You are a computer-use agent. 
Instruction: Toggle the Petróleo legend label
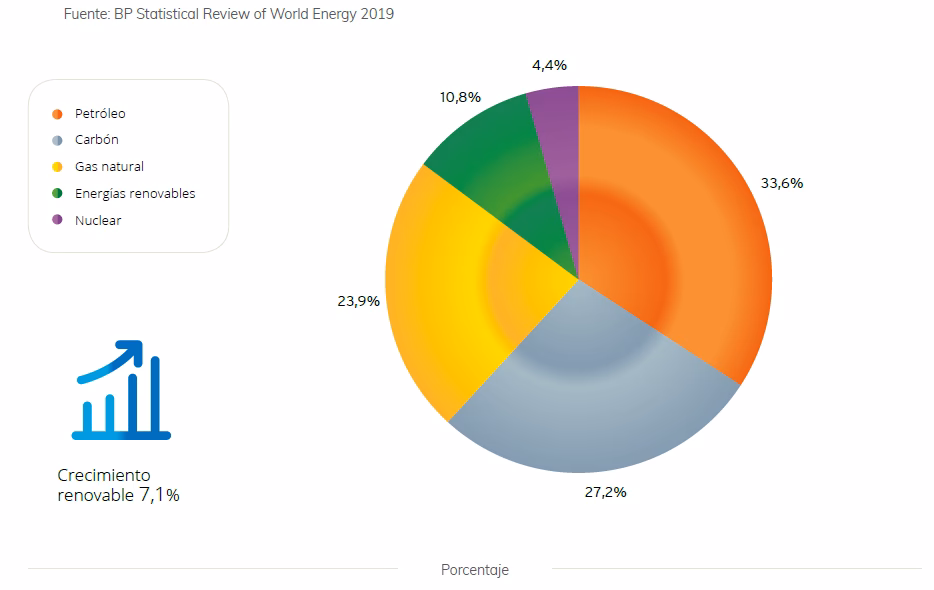tap(100, 114)
